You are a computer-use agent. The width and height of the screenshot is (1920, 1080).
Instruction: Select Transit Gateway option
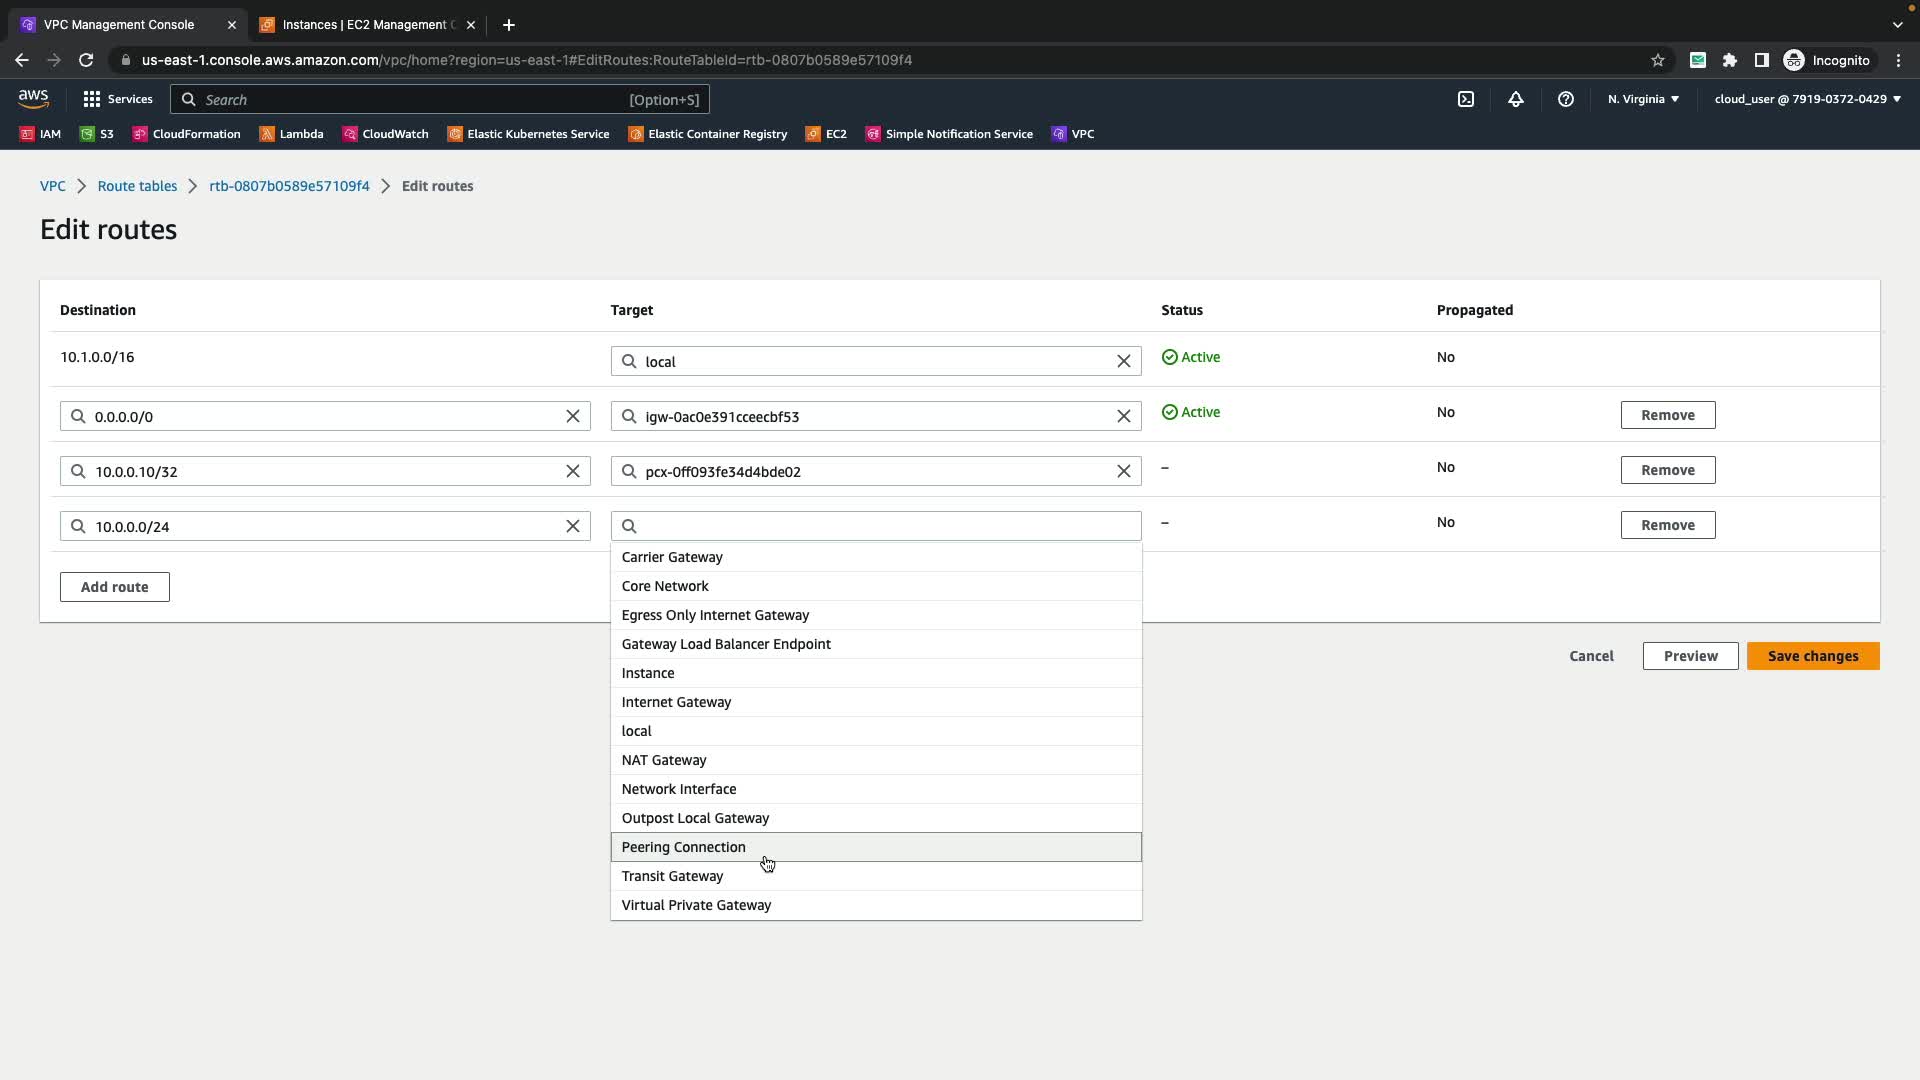(672, 876)
